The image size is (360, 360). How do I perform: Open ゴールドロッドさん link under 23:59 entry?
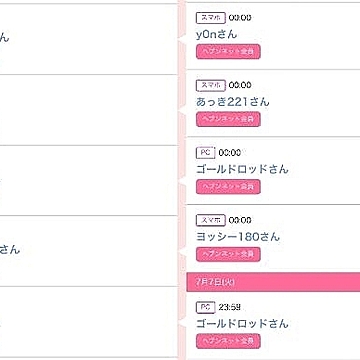pyautogui.click(x=242, y=324)
